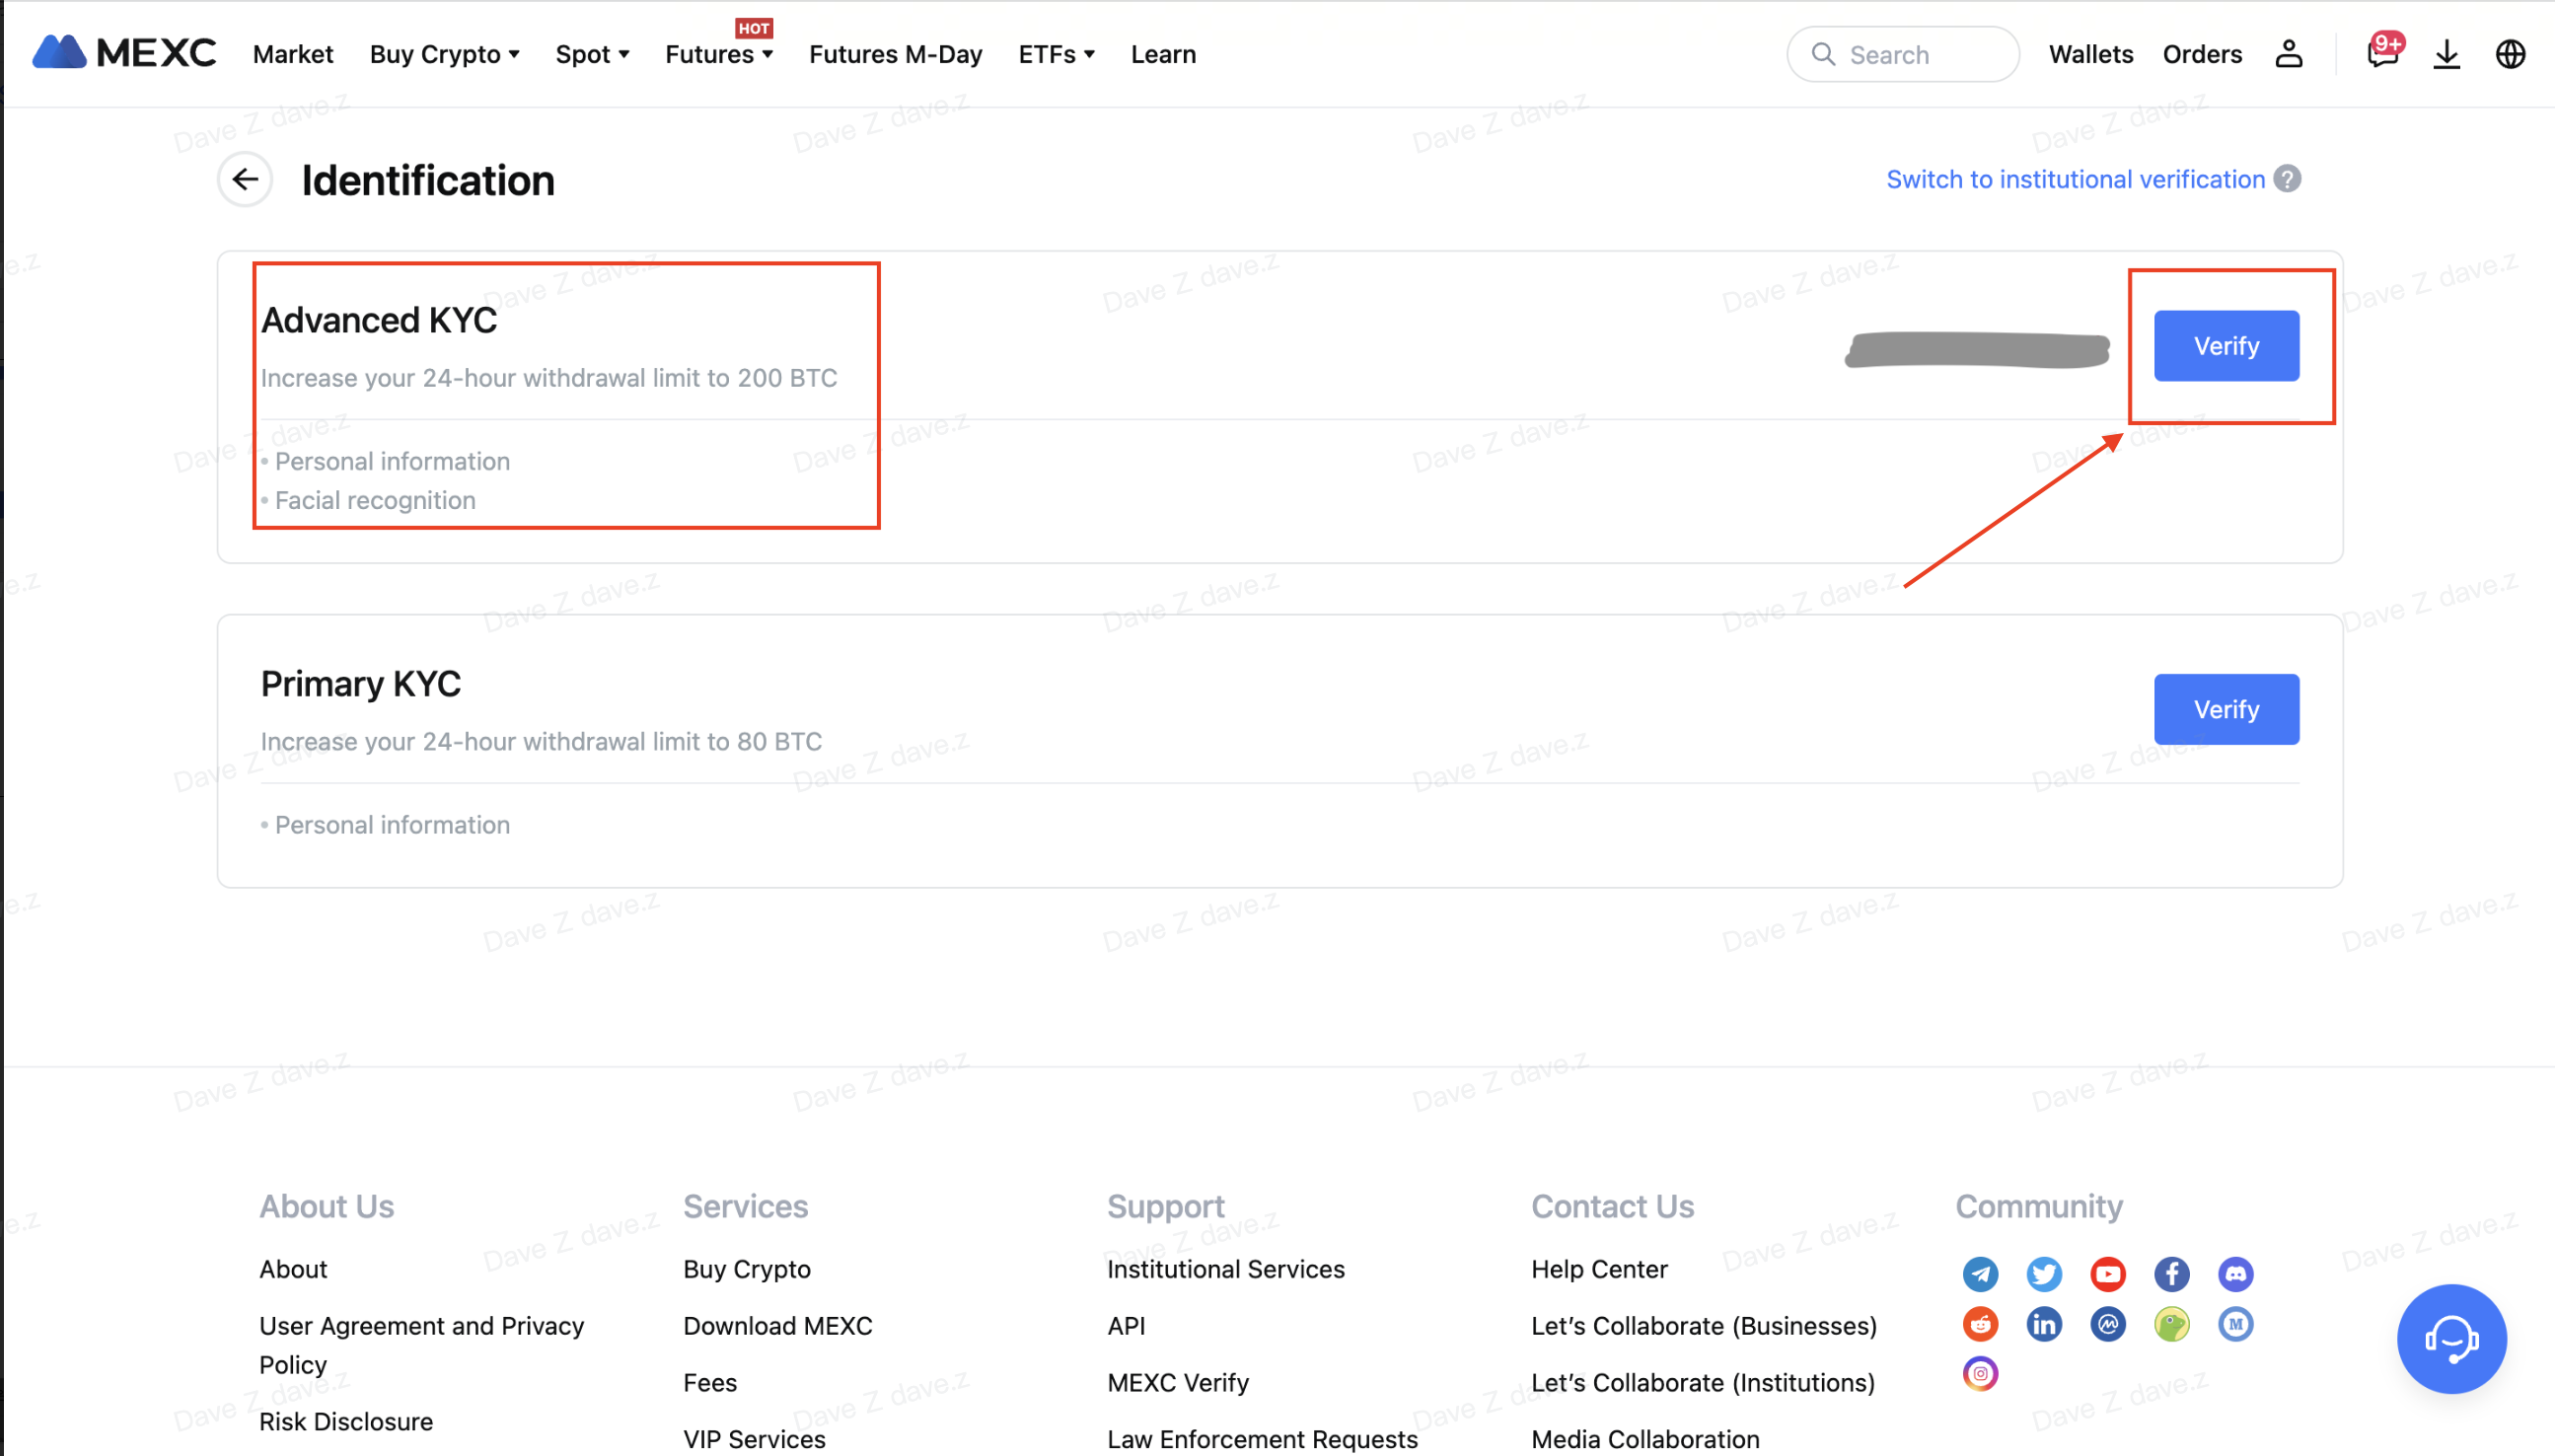The width and height of the screenshot is (2555, 1456).
Task: Open the LinkedIn community icon
Action: coord(2044,1324)
